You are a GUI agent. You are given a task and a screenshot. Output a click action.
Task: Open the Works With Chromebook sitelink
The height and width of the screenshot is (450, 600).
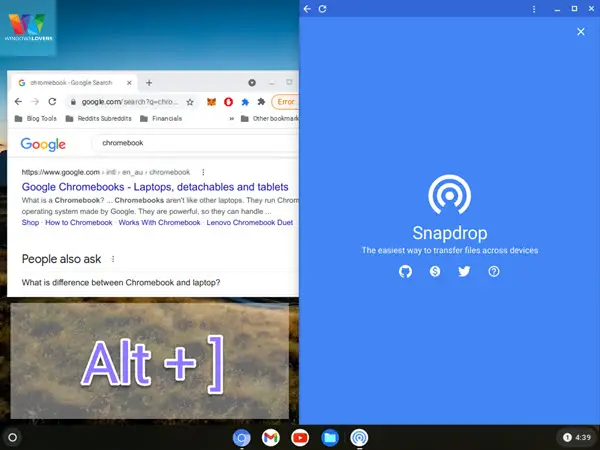(159, 223)
